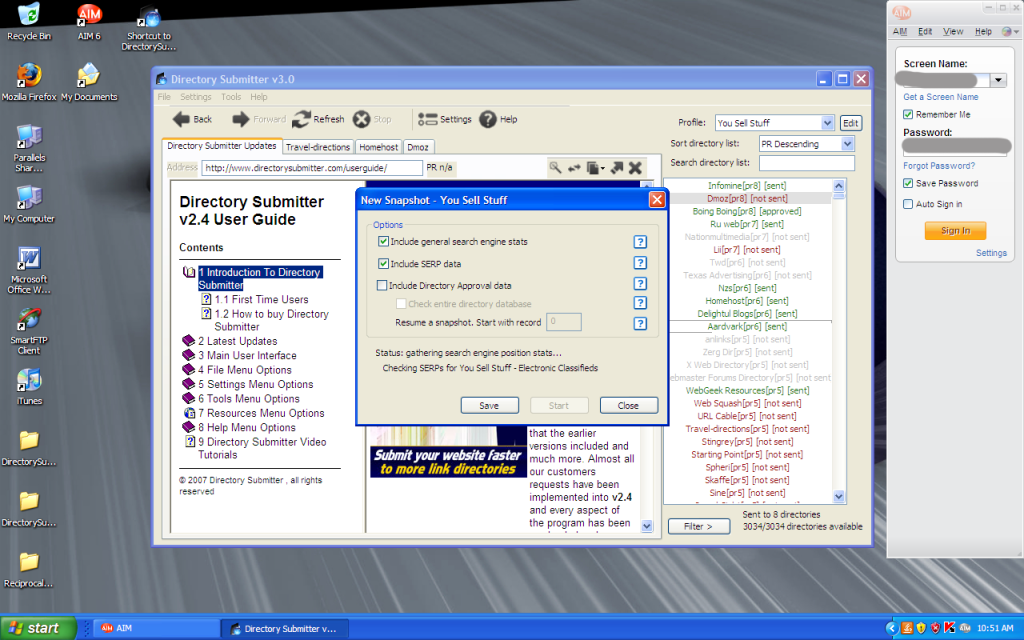Show help for Include SERP data
Viewport: 1024px width, 640px height.
click(640, 263)
